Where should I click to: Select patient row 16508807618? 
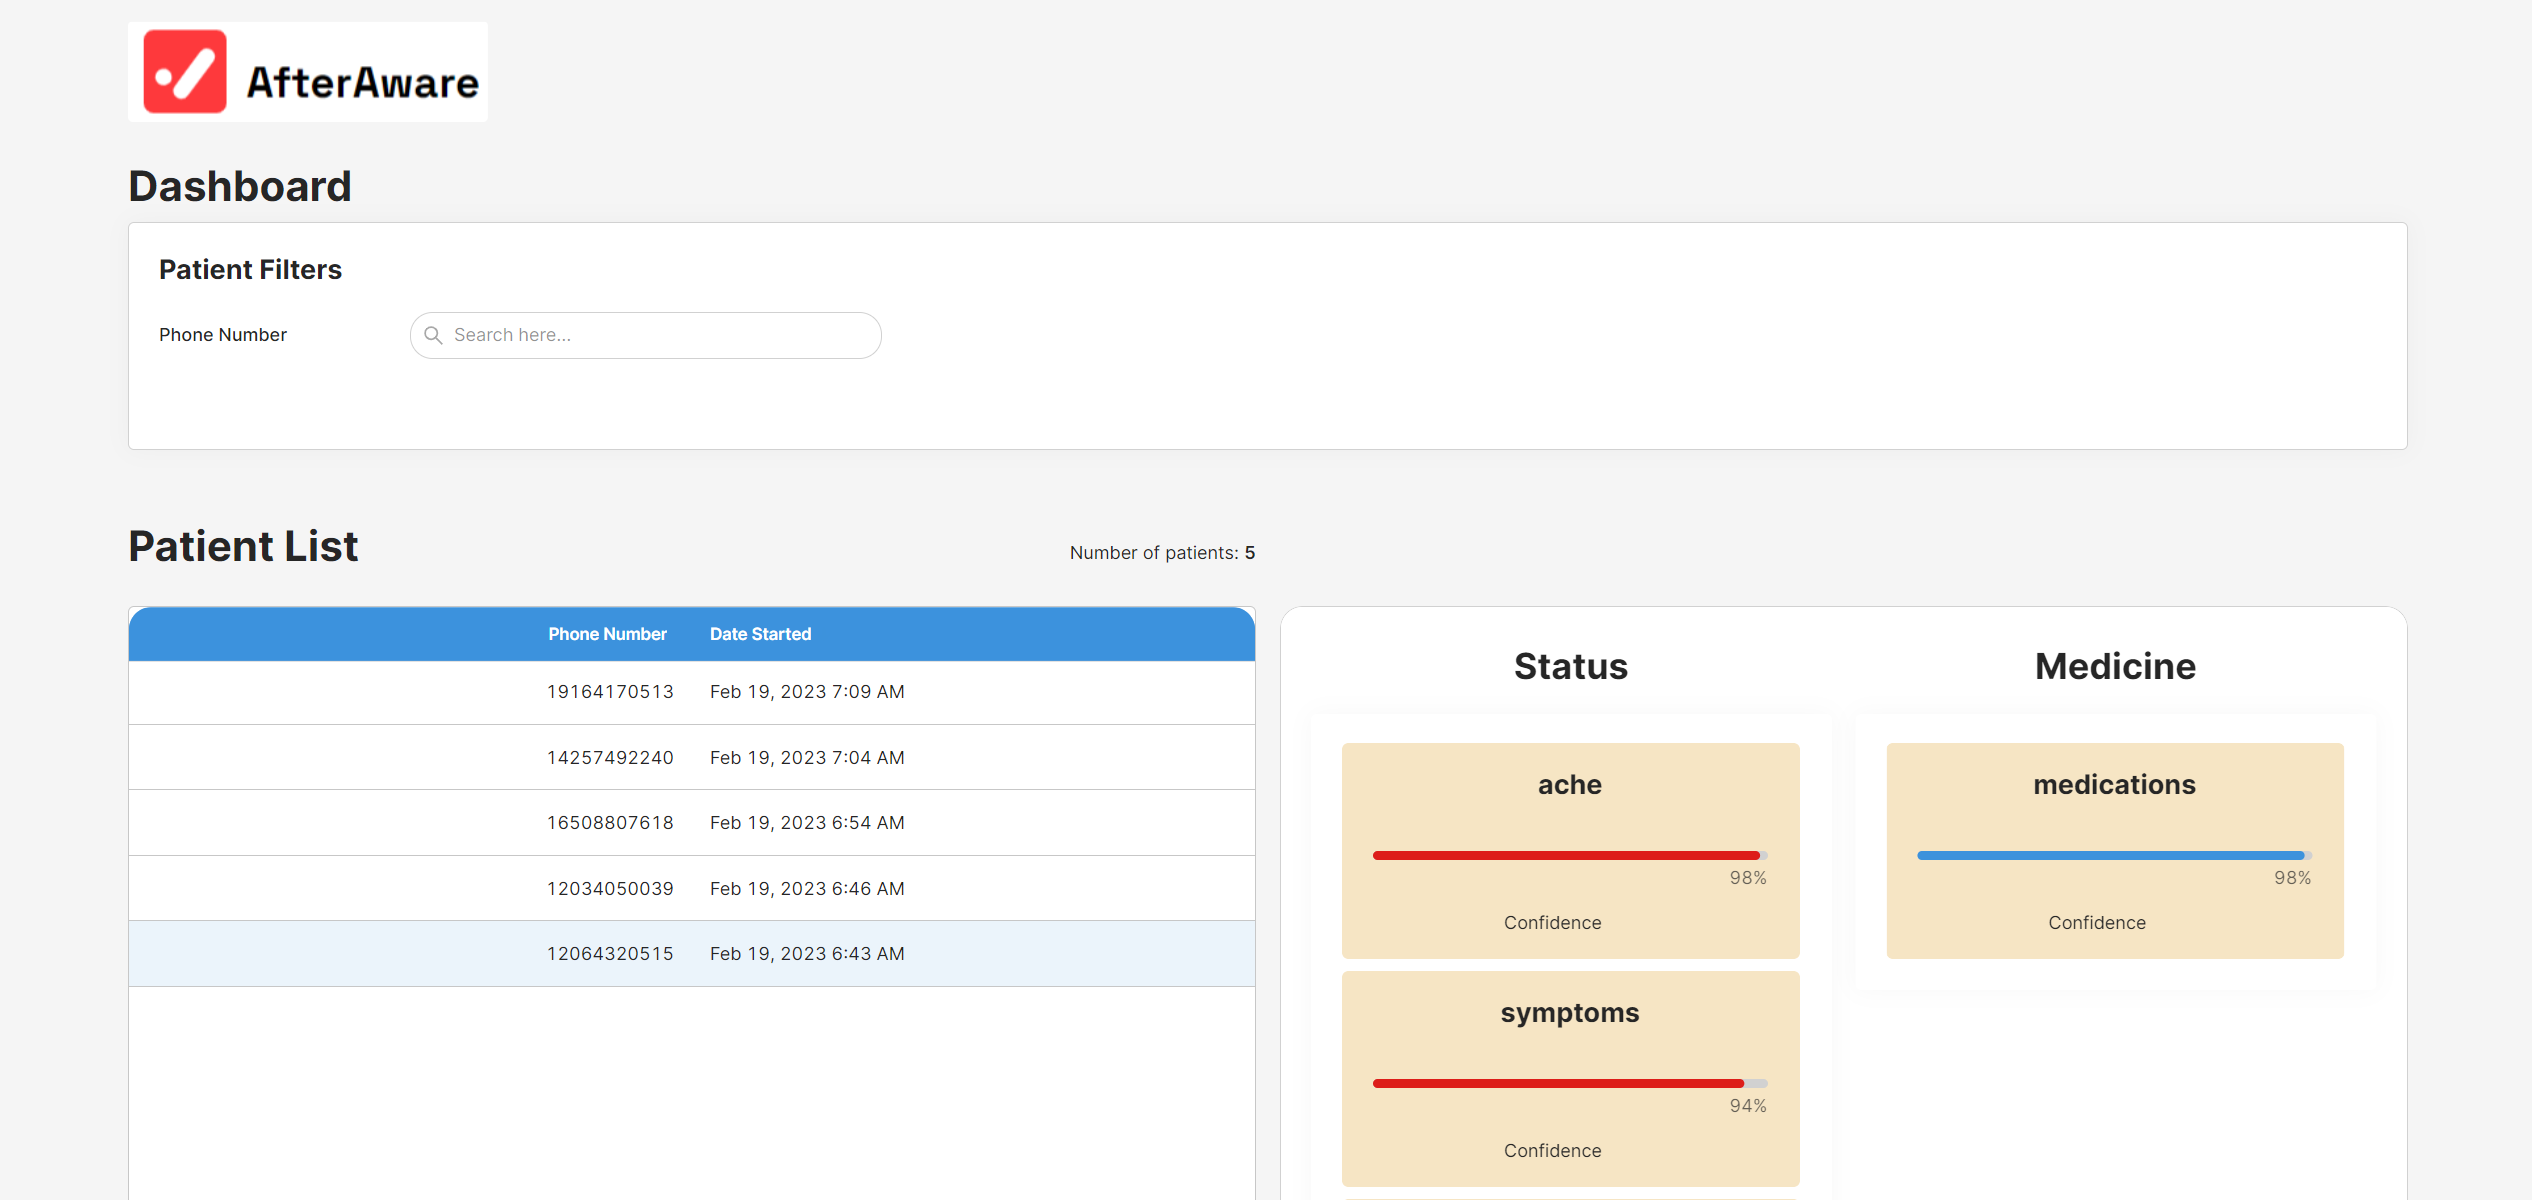pyautogui.click(x=690, y=822)
